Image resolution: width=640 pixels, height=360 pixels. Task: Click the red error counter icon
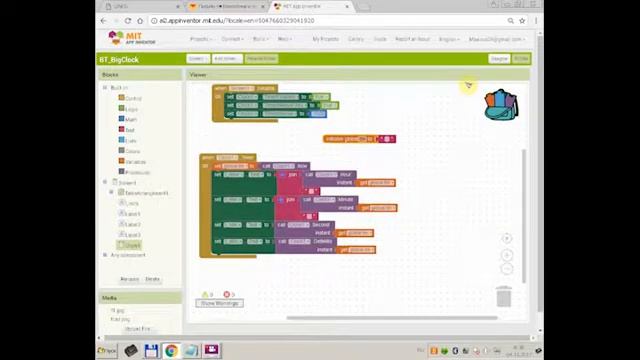[227, 294]
